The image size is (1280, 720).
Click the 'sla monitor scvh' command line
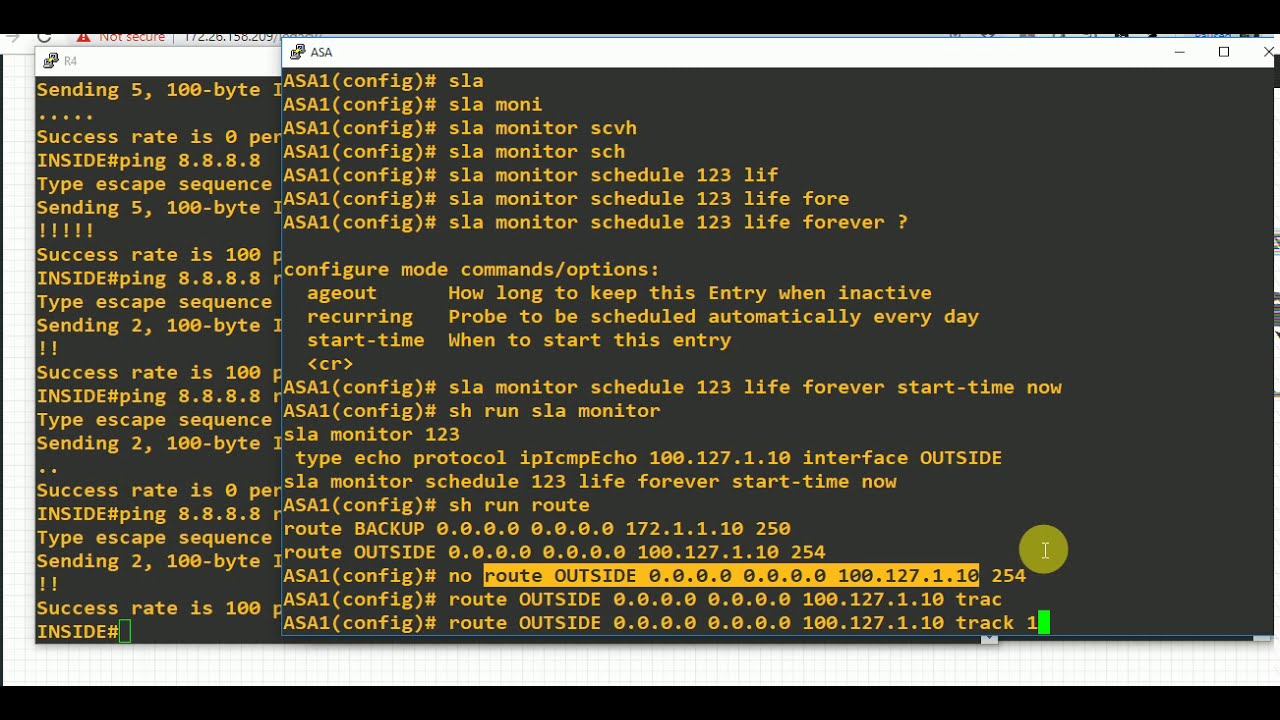tap(460, 128)
